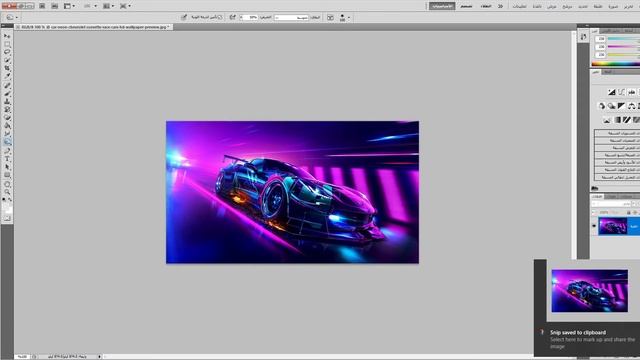Image resolution: width=640 pixels, height=360 pixels.
Task: Select the Rectangular Marquee tool
Action: pos(7,44)
